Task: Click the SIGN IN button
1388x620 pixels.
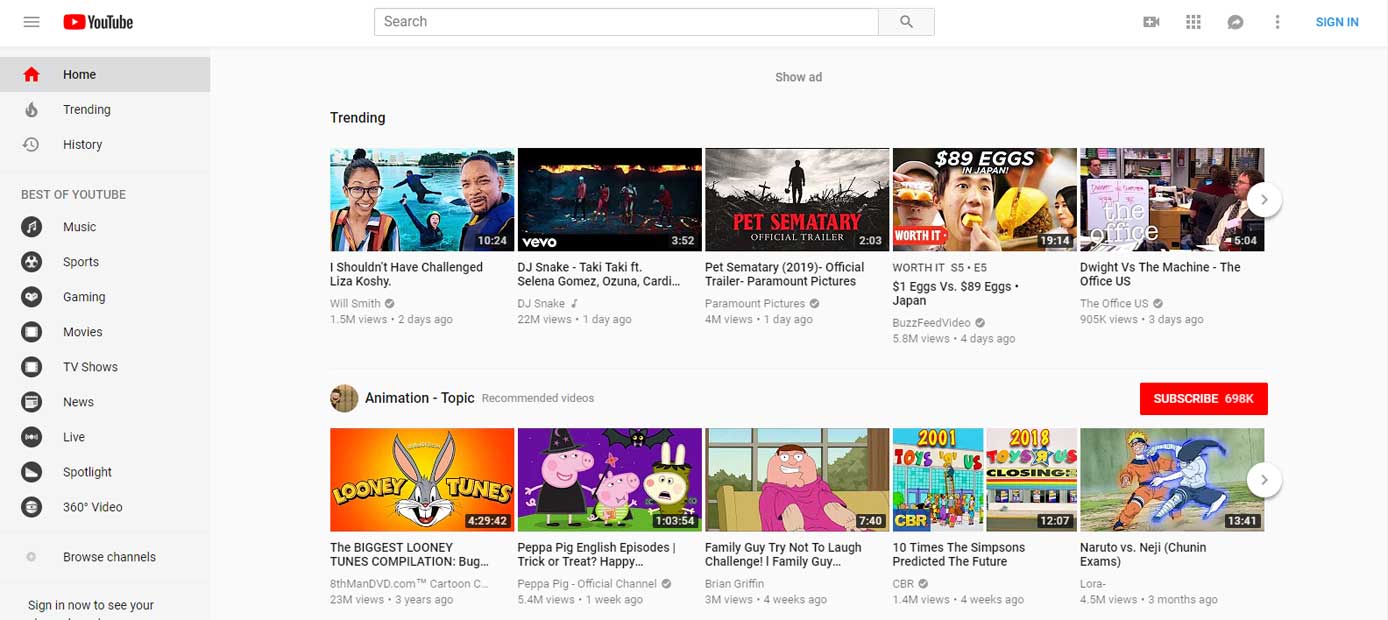Action: coord(1337,22)
